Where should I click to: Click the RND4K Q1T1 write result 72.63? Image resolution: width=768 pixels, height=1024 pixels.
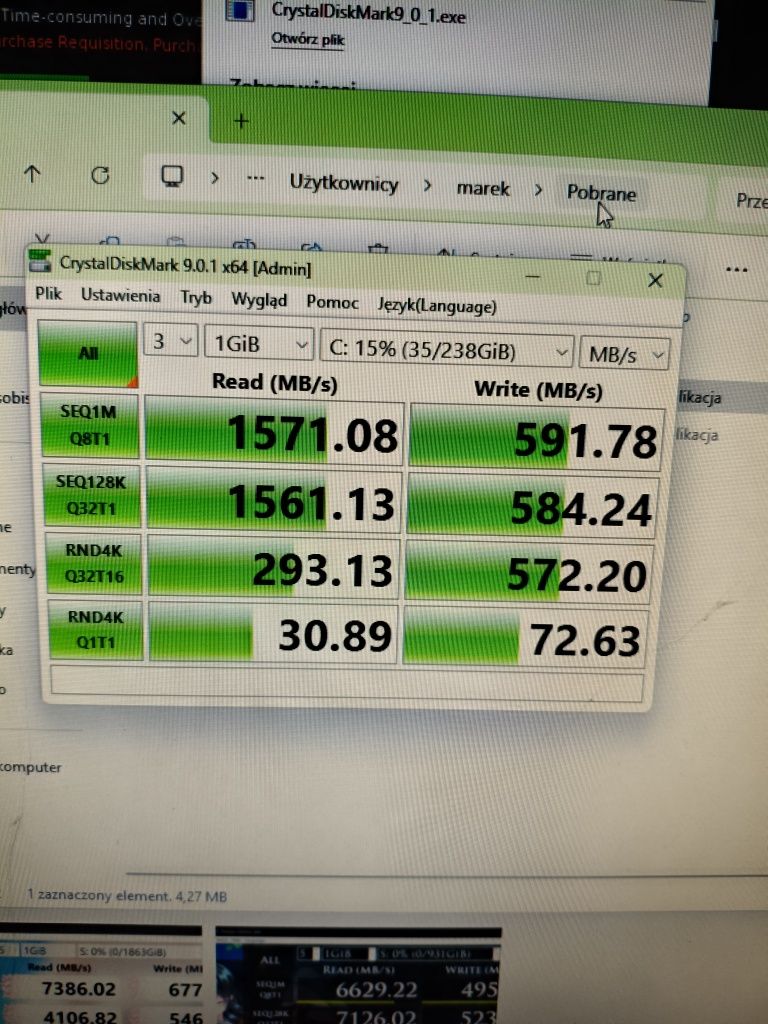[526, 637]
